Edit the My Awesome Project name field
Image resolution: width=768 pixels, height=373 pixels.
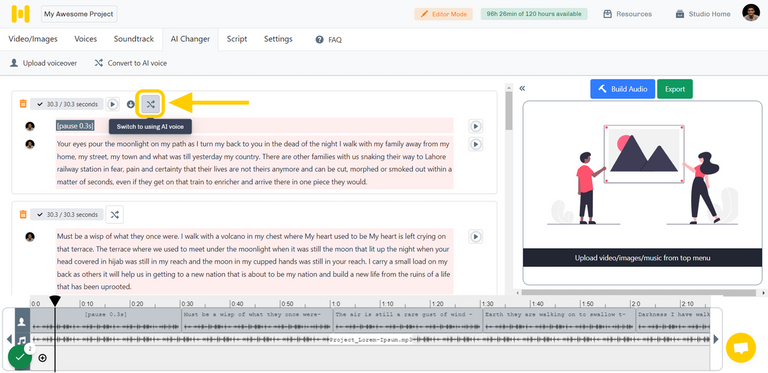(x=79, y=14)
